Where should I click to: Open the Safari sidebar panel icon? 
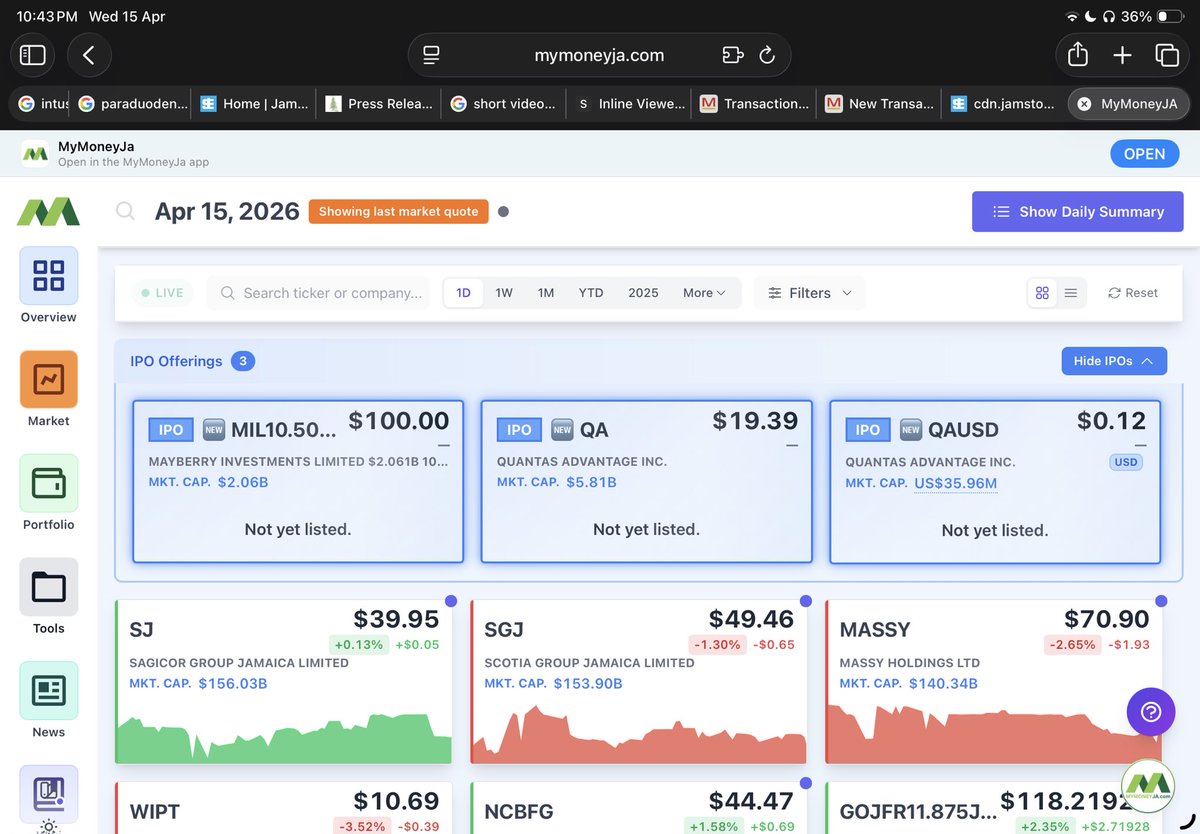click(33, 55)
